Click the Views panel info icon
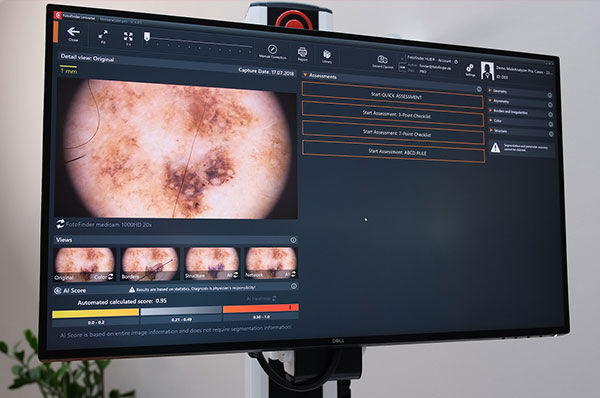 pyautogui.click(x=293, y=240)
